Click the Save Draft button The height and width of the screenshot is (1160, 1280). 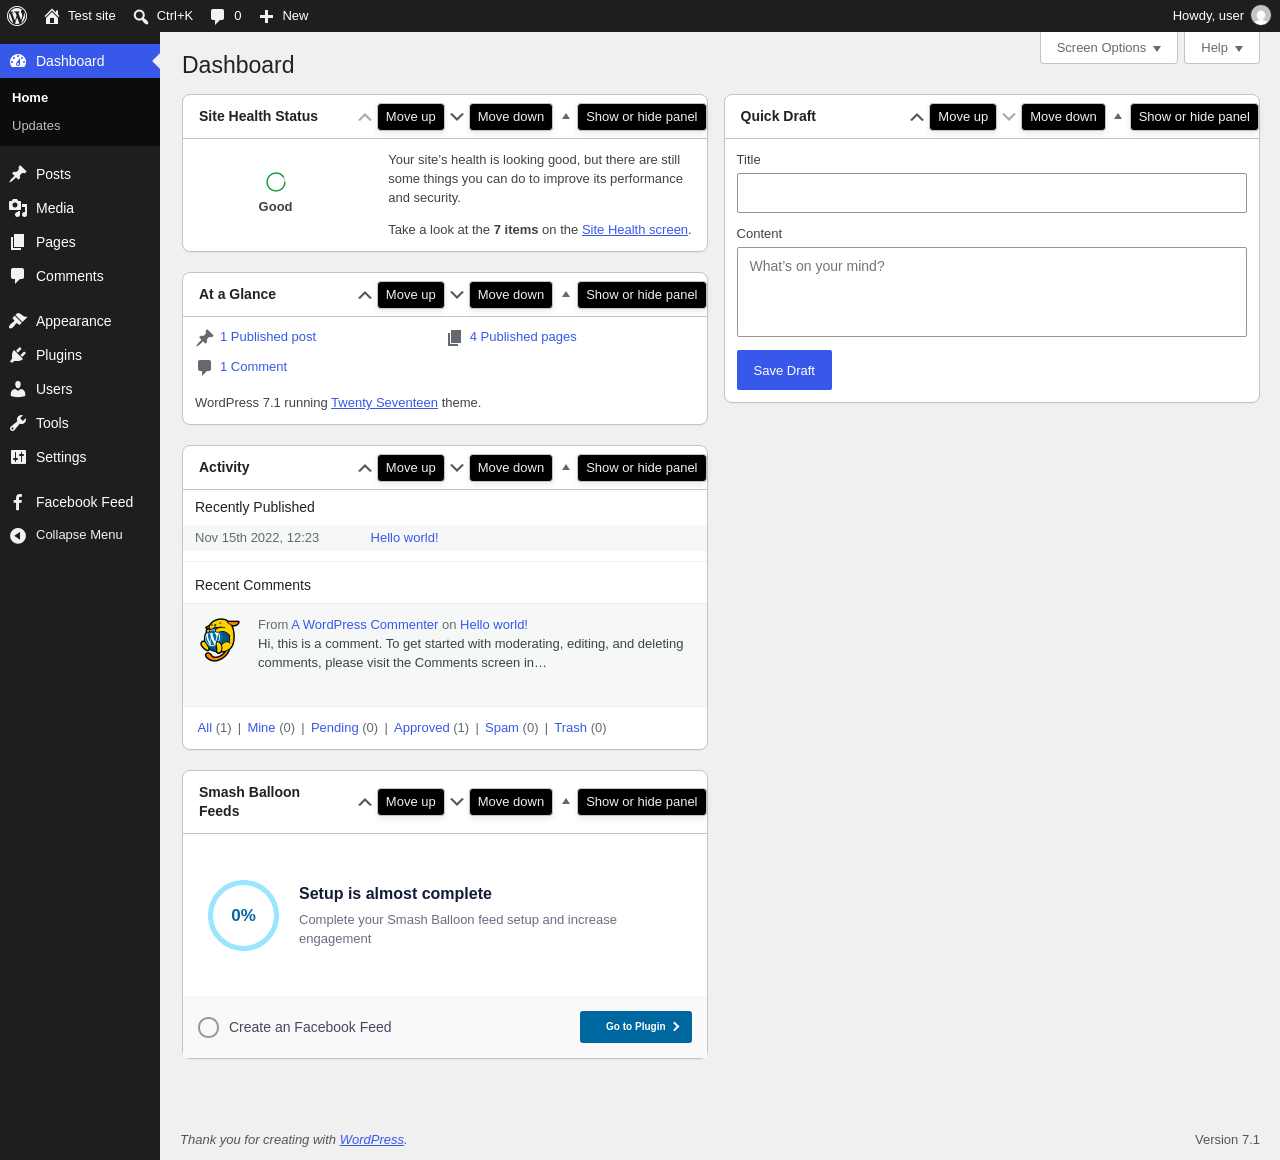(x=784, y=370)
